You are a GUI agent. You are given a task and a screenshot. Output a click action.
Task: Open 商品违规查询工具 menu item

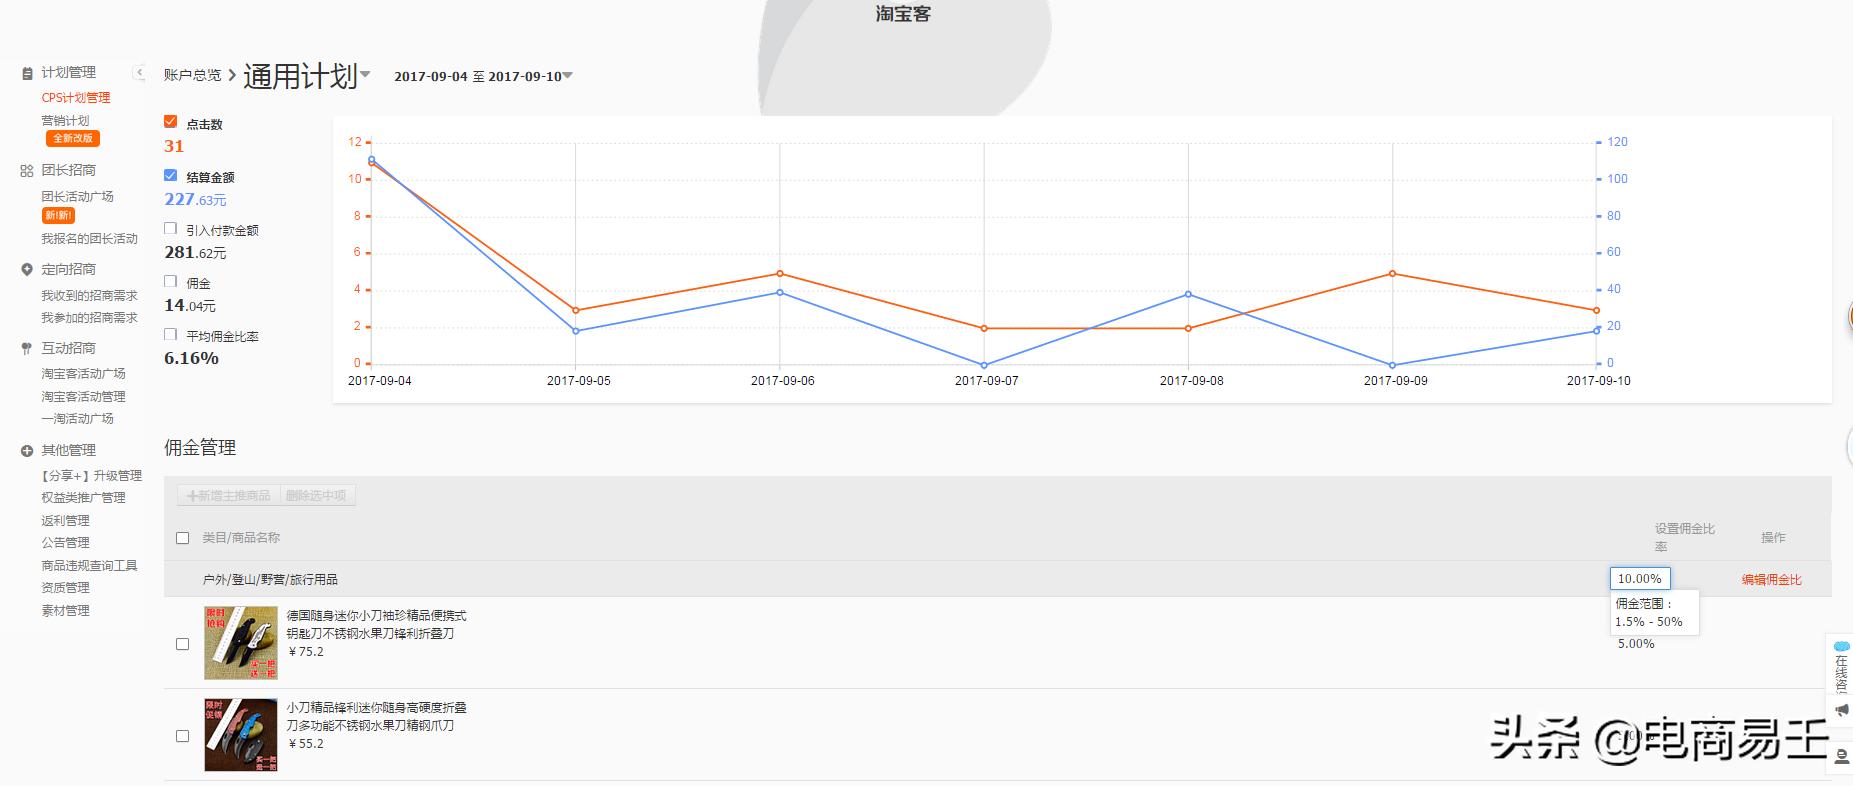pyautogui.click(x=89, y=566)
